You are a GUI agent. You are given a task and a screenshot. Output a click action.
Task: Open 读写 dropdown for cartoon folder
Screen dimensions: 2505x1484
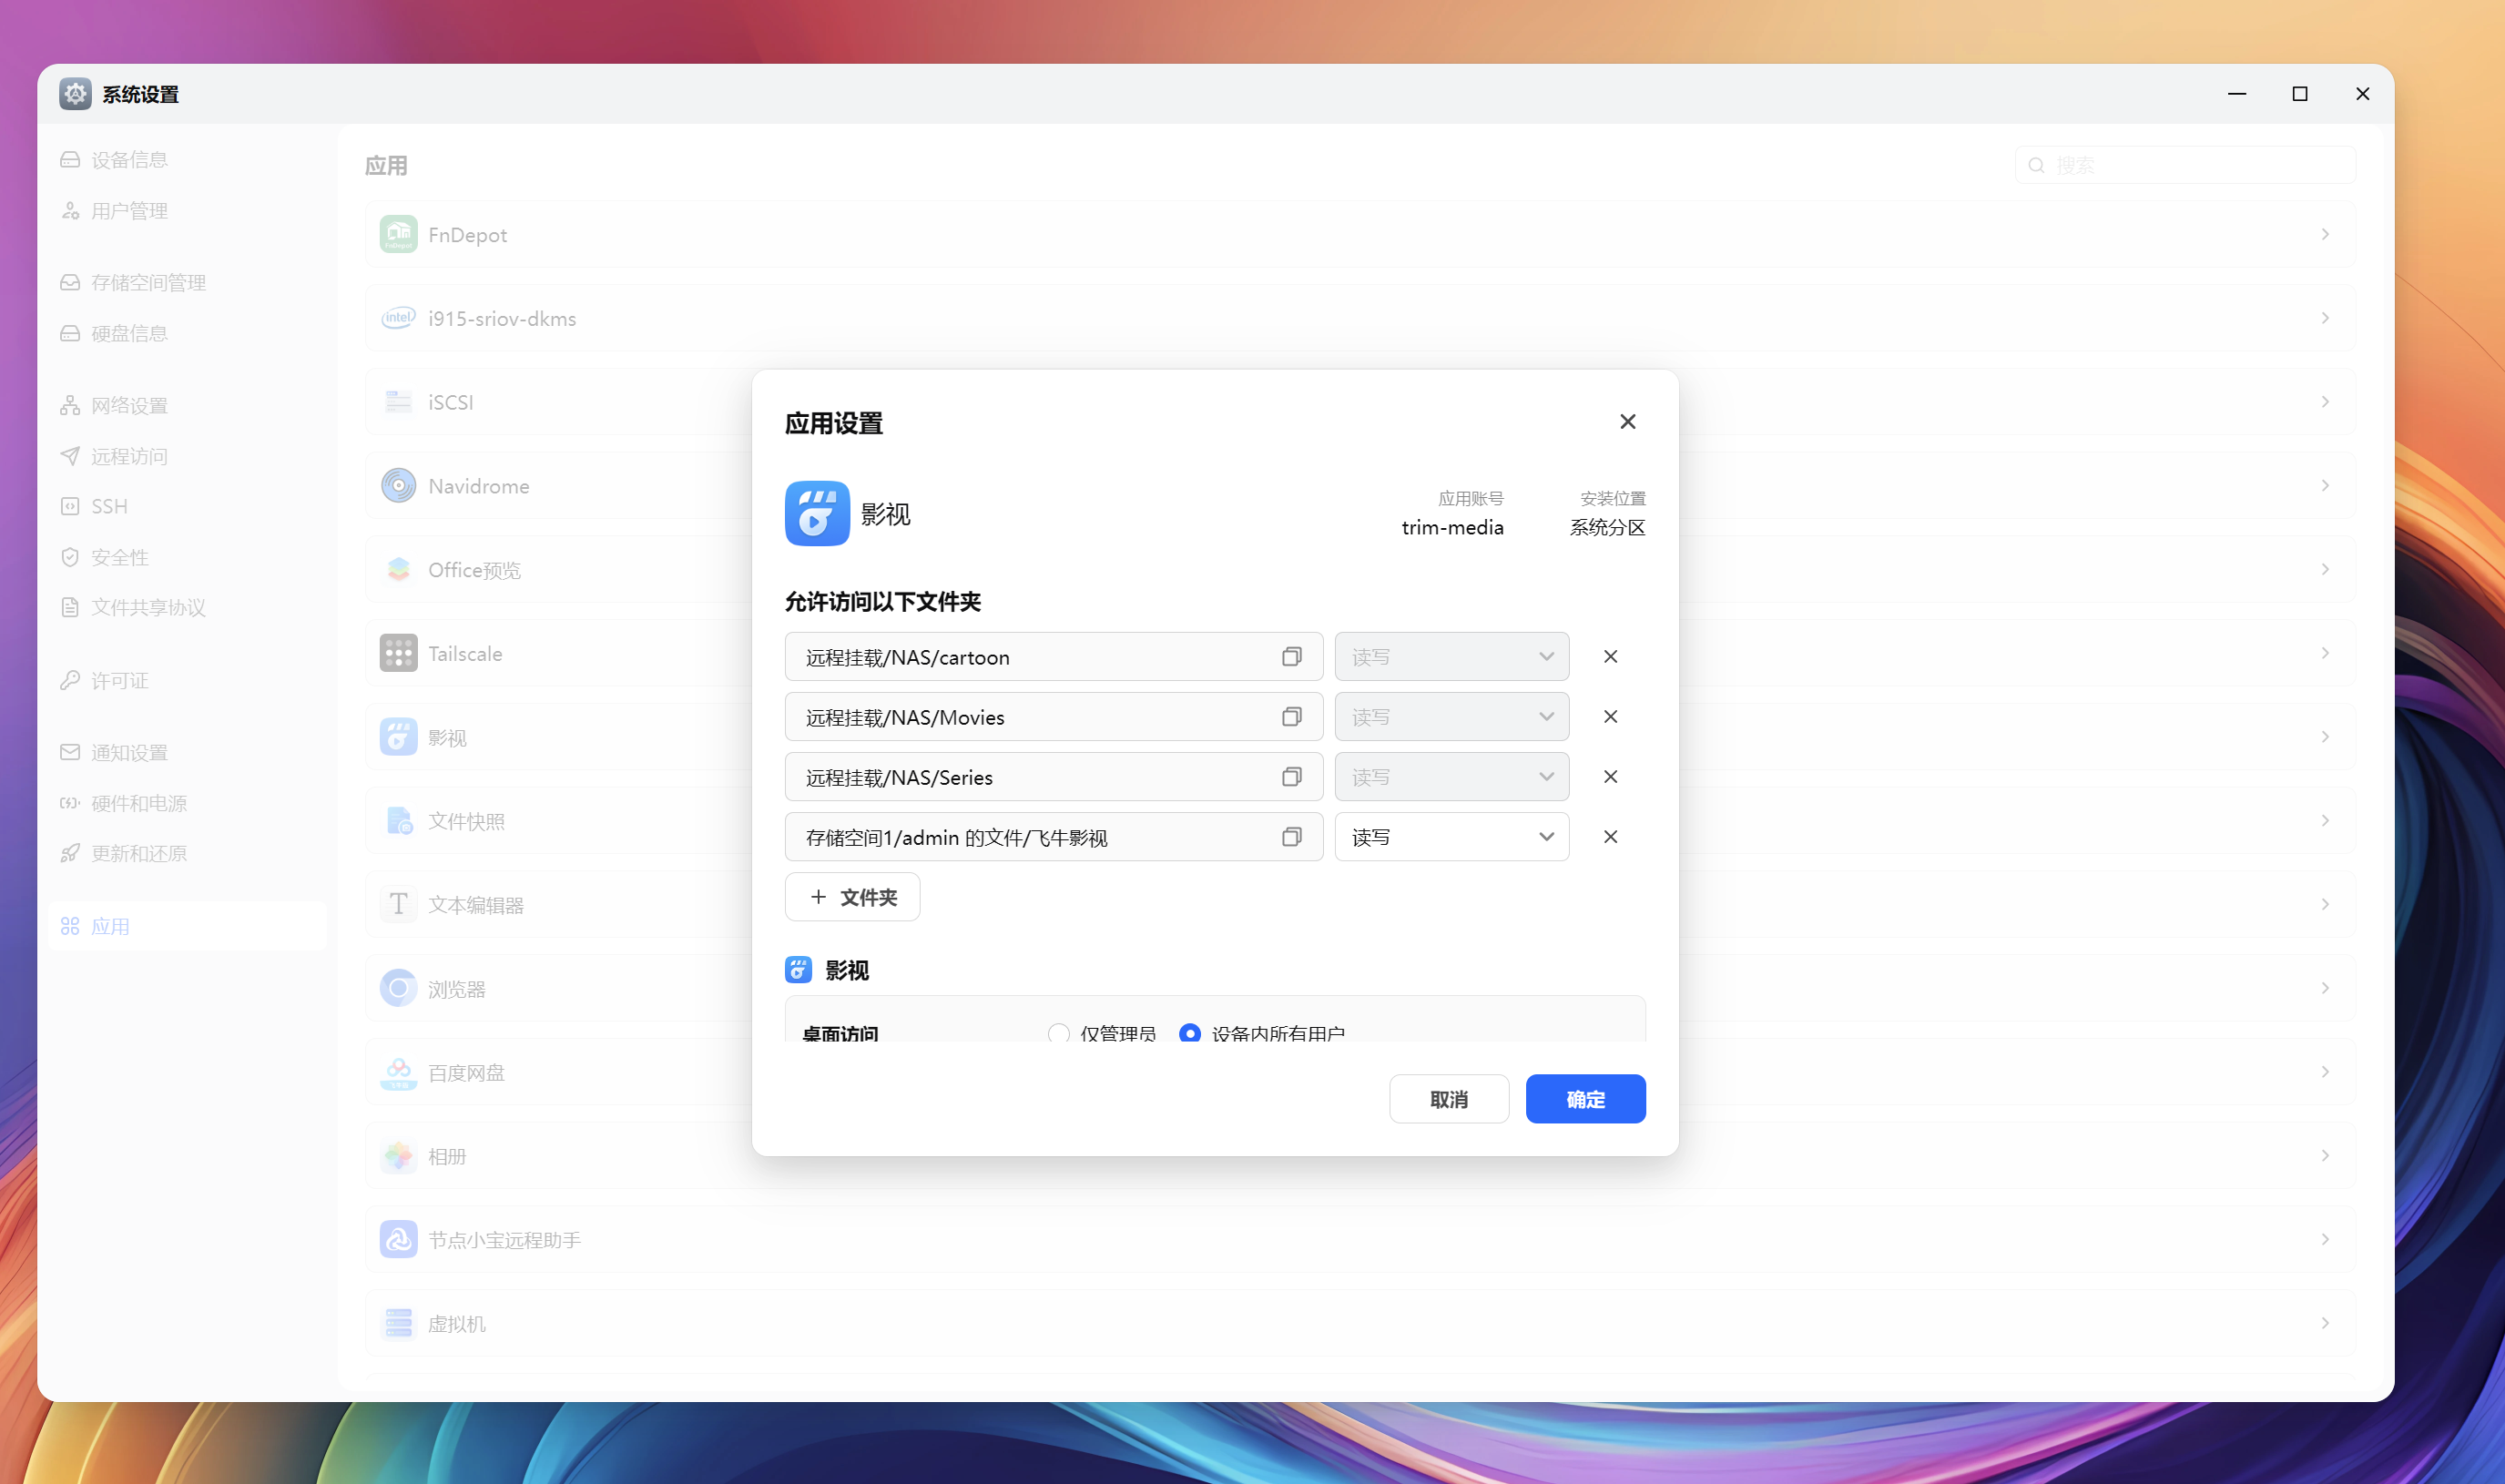point(1451,657)
